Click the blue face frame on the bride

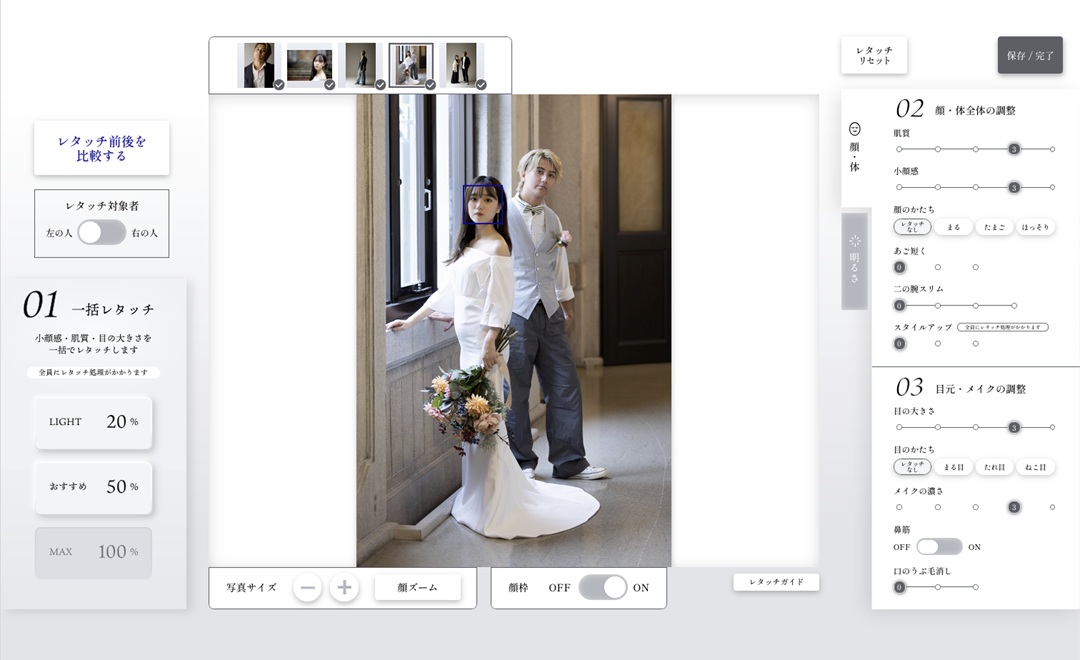tap(481, 205)
